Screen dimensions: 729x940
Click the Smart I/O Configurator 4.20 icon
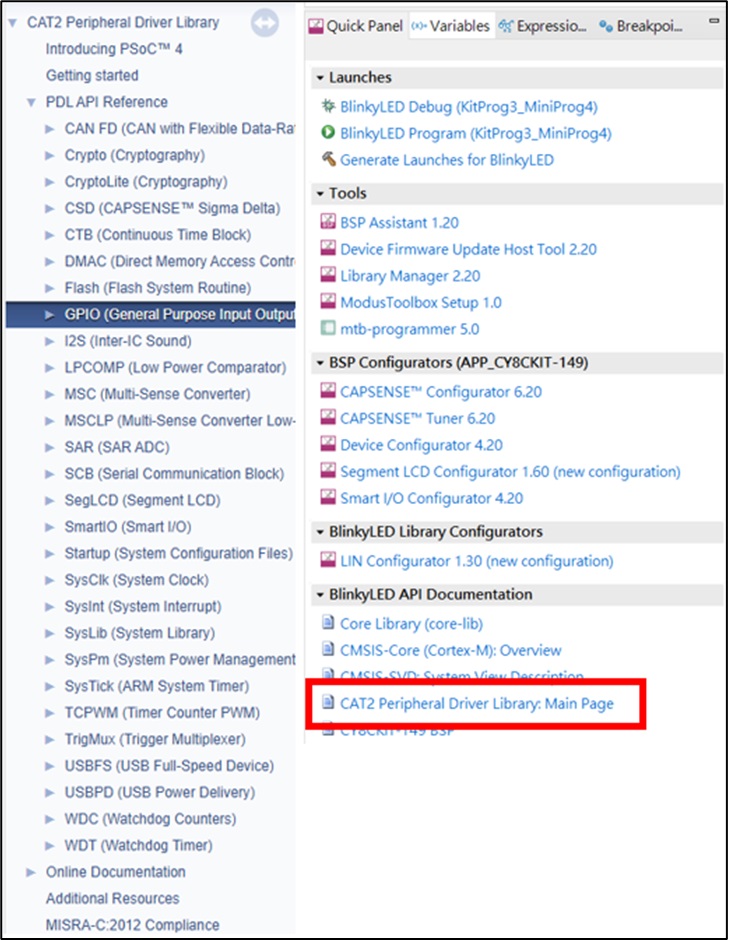click(x=328, y=497)
